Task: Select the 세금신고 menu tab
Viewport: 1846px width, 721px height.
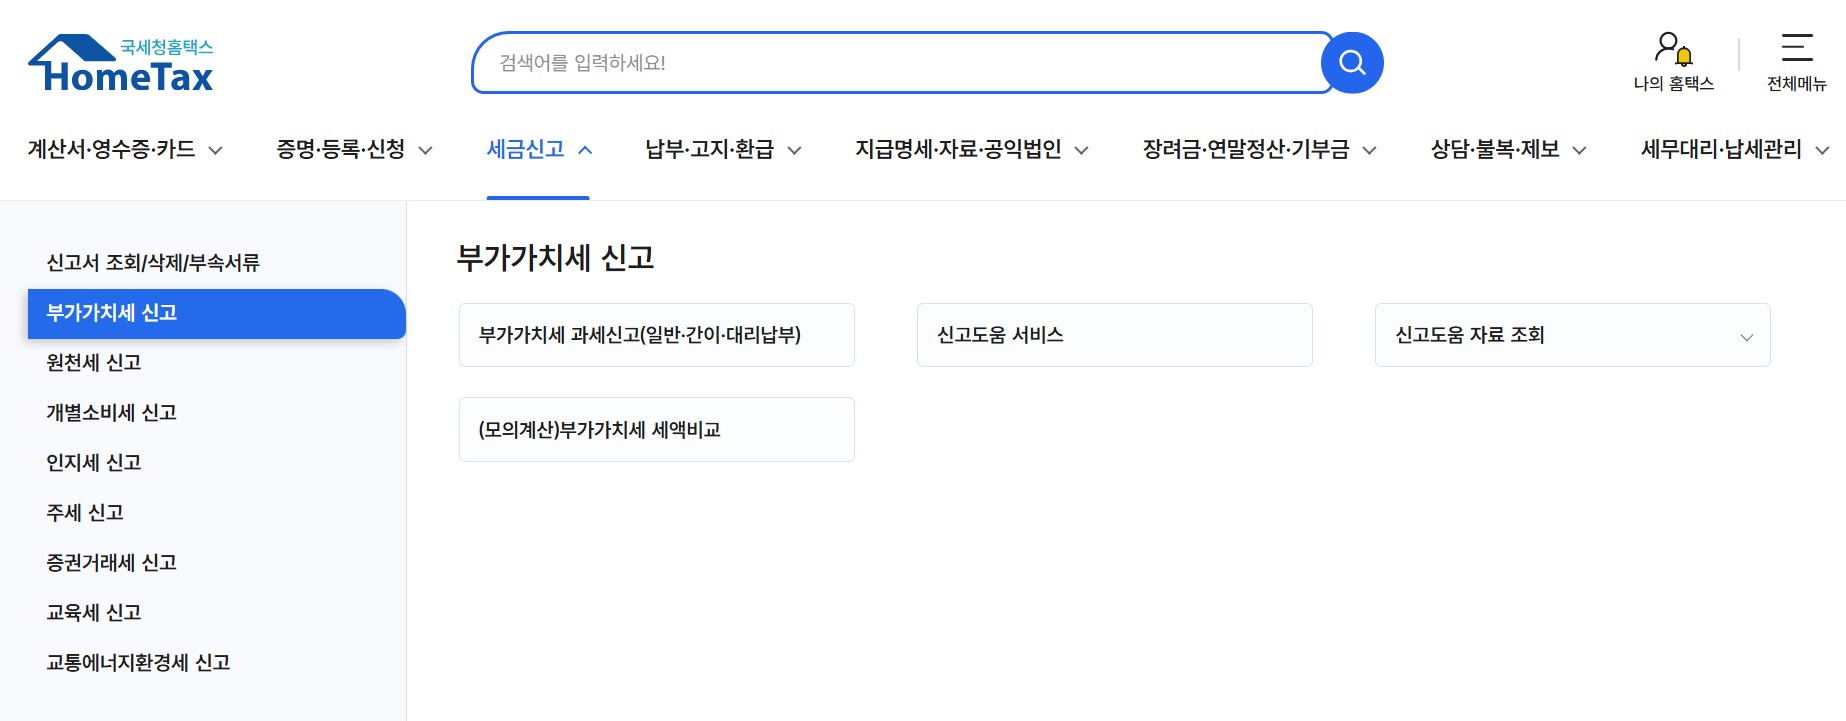Action: (525, 150)
